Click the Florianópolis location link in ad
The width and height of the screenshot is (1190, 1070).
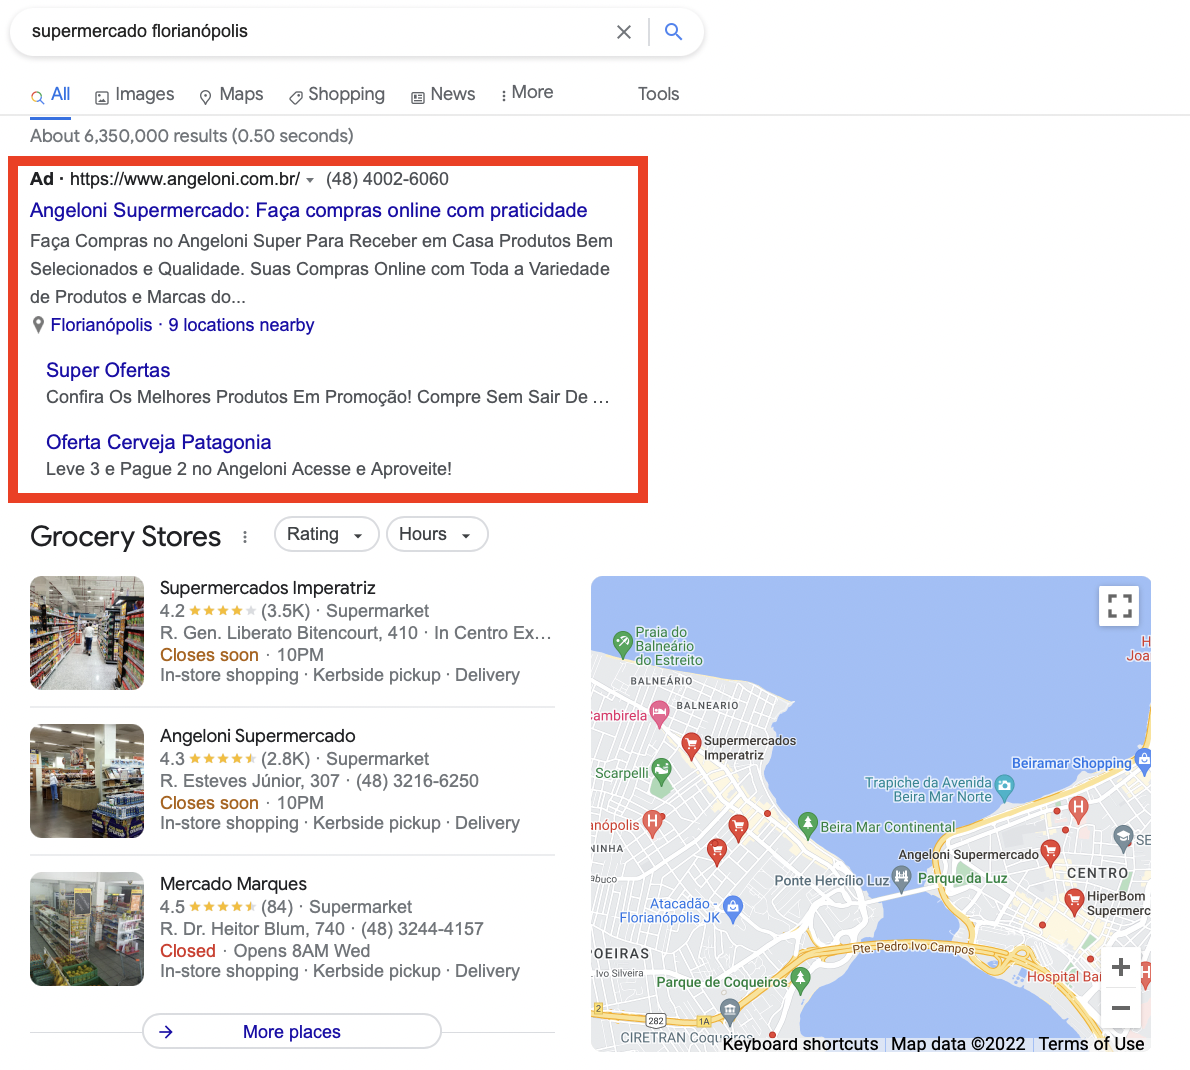[101, 325]
